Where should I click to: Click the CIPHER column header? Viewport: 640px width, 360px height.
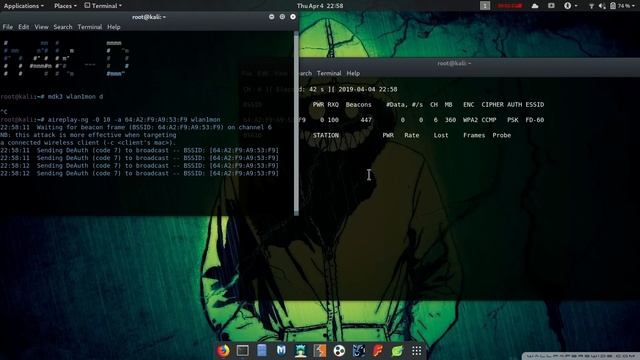click(x=493, y=105)
